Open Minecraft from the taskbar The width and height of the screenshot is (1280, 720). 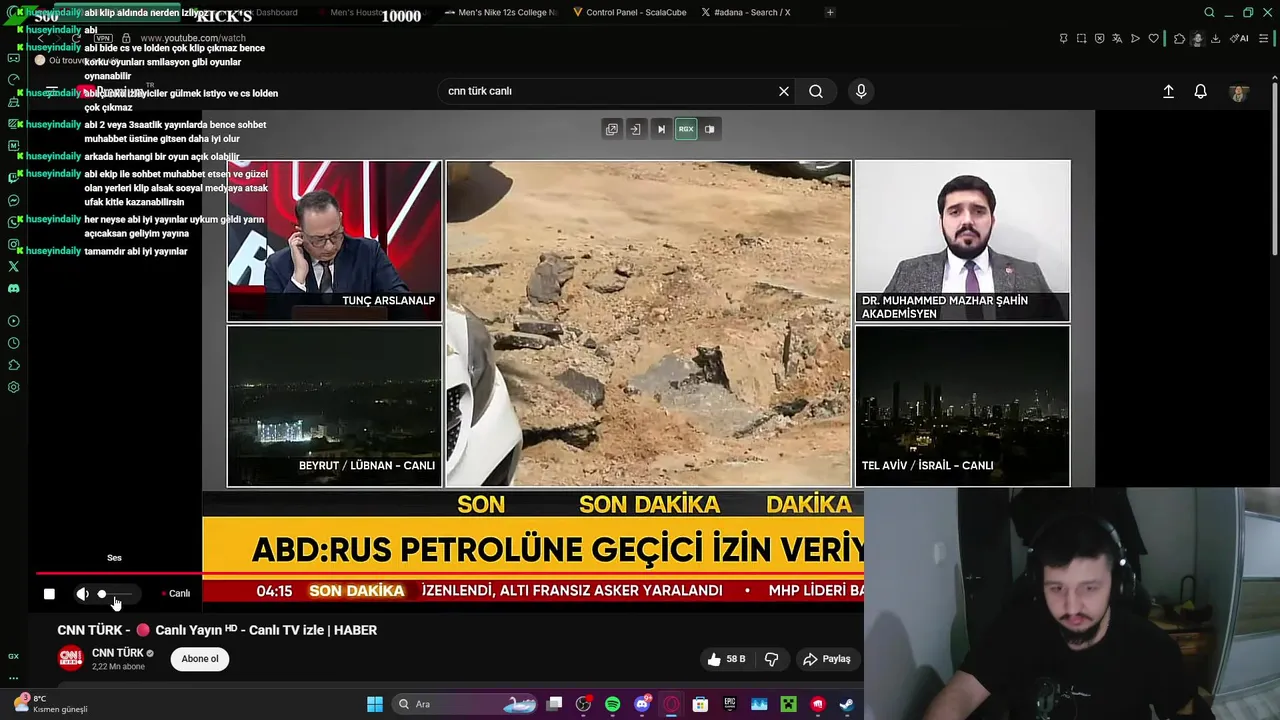[x=788, y=704]
